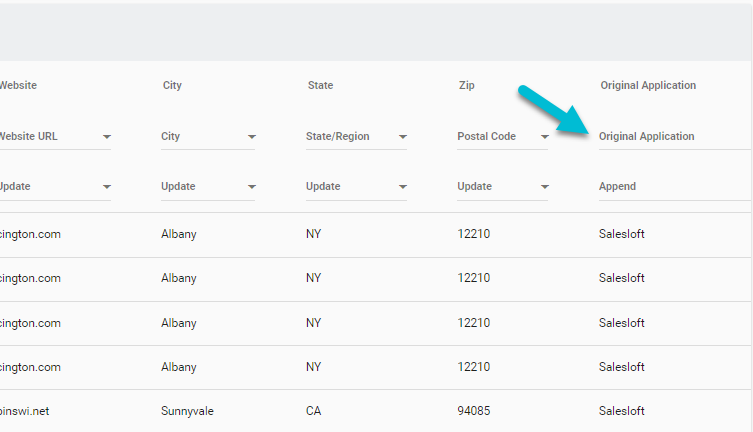The width and height of the screenshot is (753, 432).
Task: Click the 94085 zip code cell
Action: point(474,411)
